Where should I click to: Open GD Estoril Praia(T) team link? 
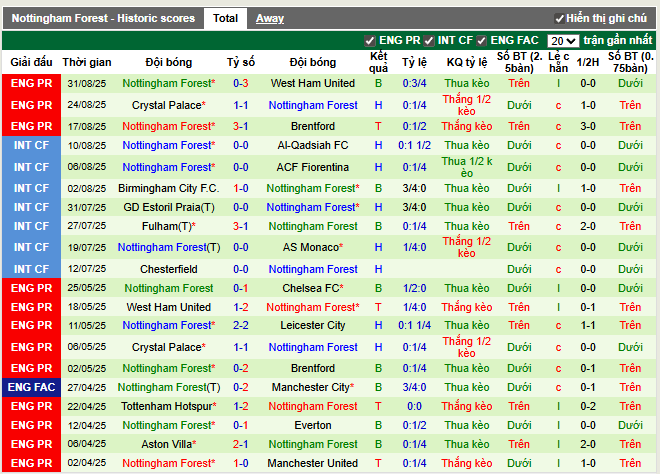click(168, 207)
